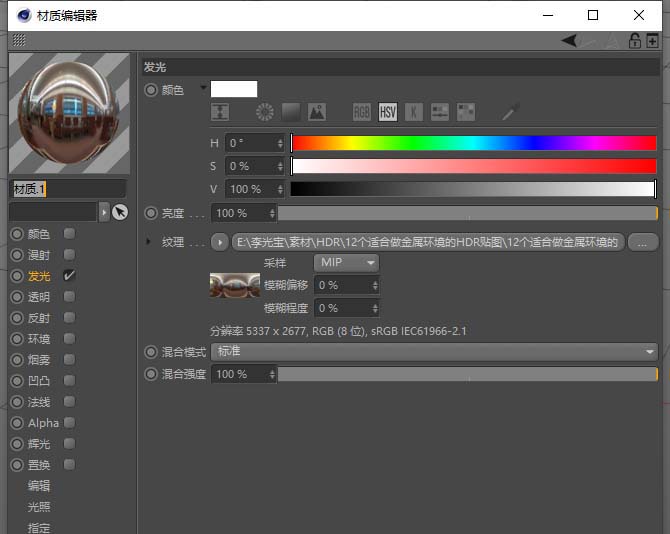Screen dimensions: 670x534
Task: Select 光照 in the left channel list
Action: point(39,507)
